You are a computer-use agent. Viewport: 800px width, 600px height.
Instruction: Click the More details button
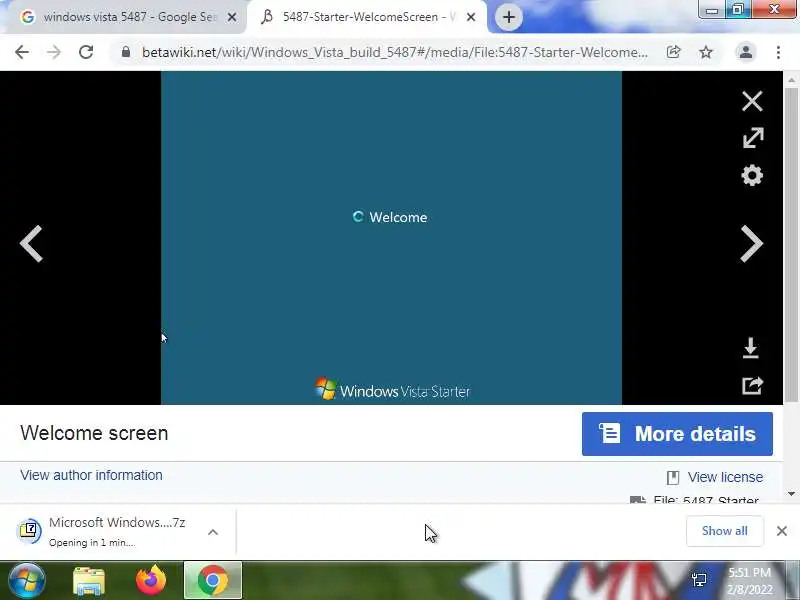point(677,434)
